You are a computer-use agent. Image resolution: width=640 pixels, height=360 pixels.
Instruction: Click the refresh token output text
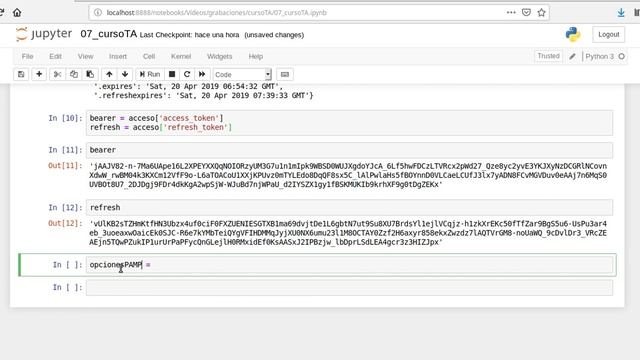[x=348, y=233]
